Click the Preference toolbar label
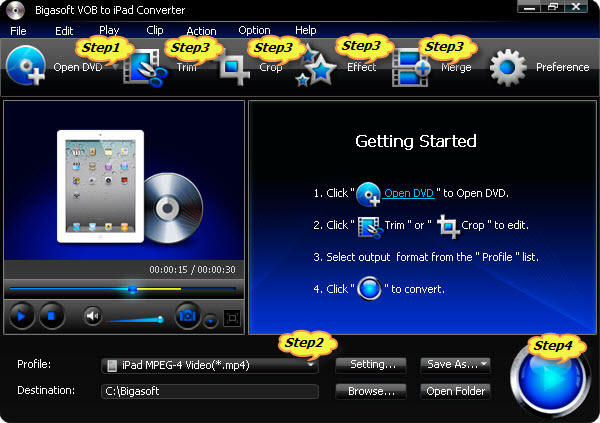Viewport: 600px width, 423px height. click(562, 67)
